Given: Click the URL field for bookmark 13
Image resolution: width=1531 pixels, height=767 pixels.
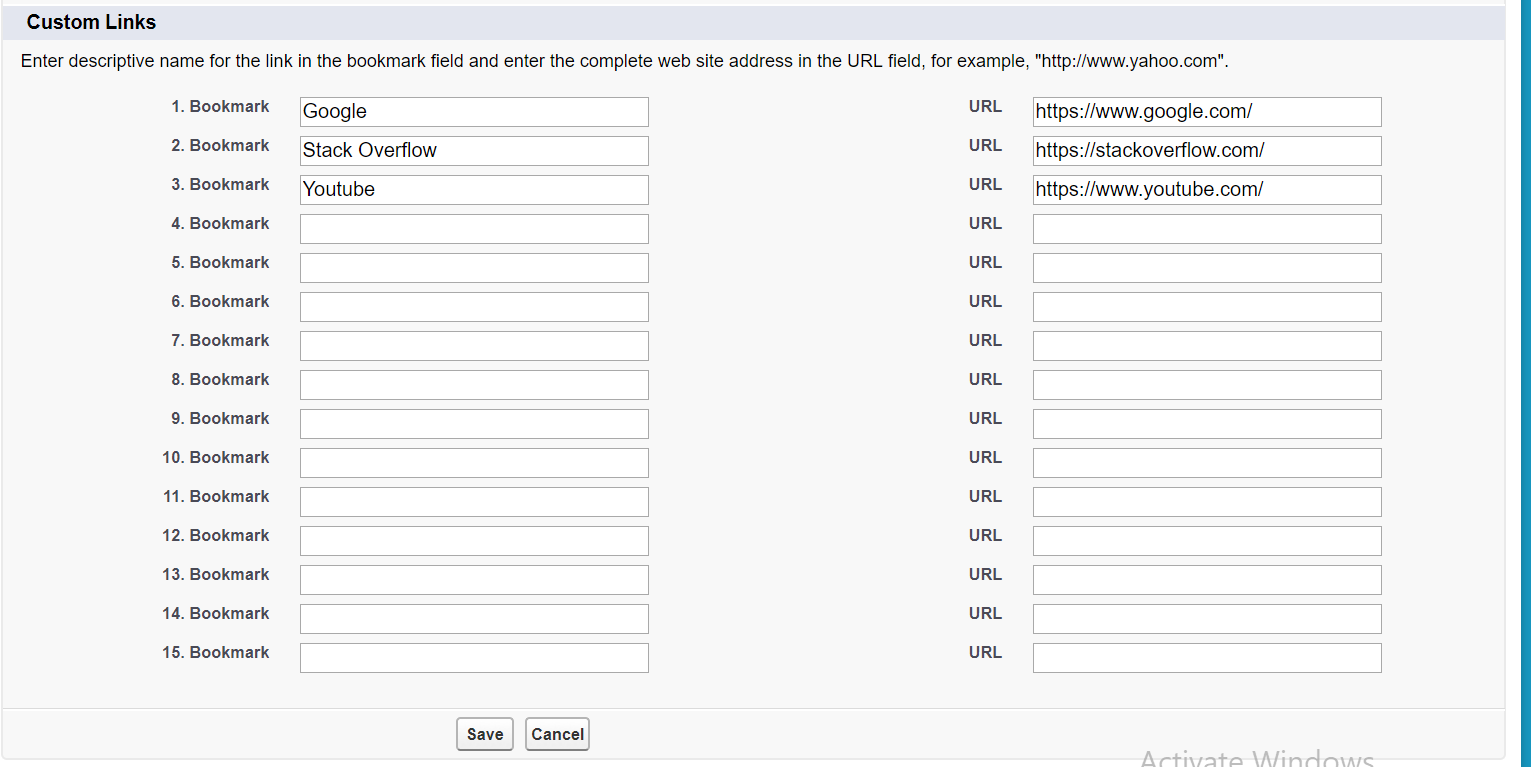Looking at the screenshot, I should tap(1207, 580).
